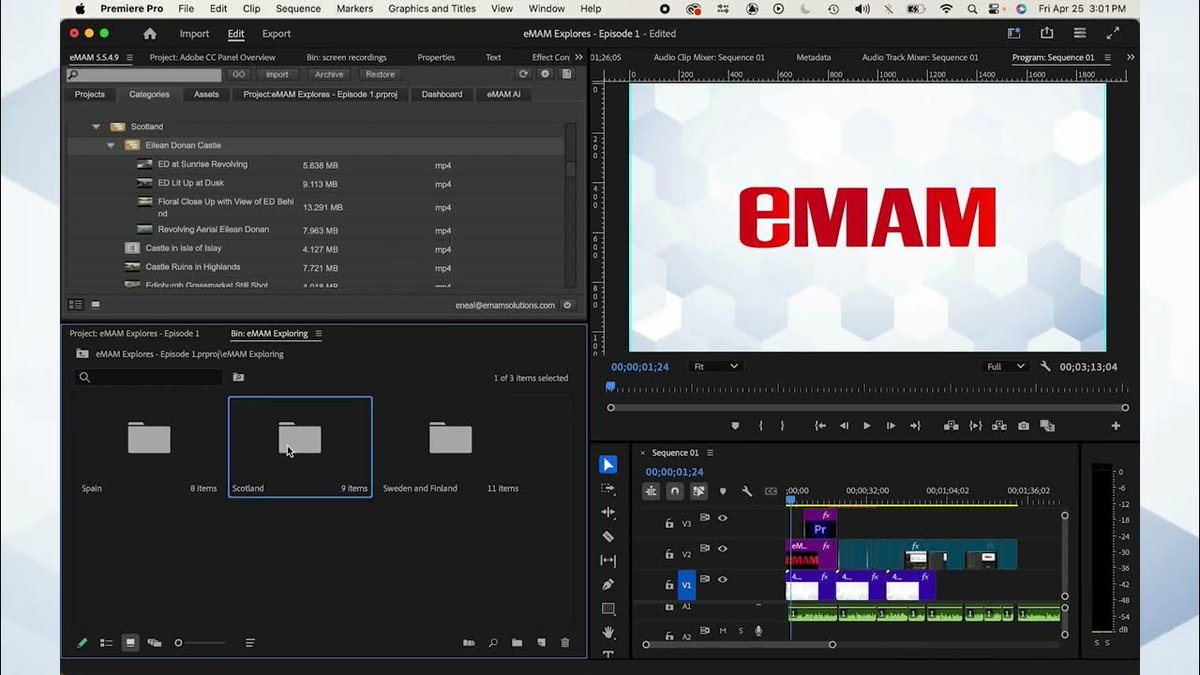The height and width of the screenshot is (675, 1200).
Task: Open the Markers menu
Action: [x=354, y=9]
